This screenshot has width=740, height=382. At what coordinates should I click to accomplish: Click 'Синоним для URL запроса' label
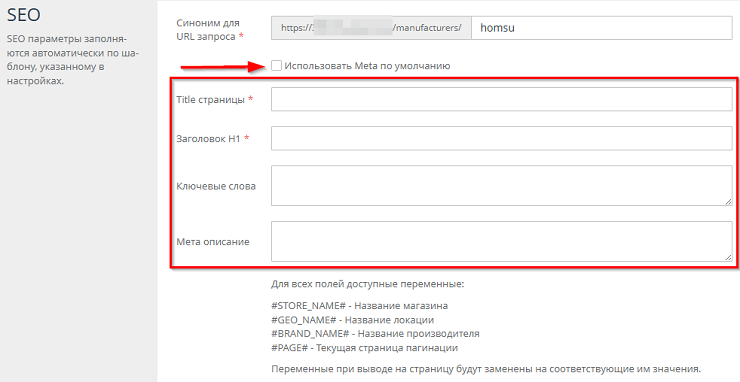click(210, 29)
